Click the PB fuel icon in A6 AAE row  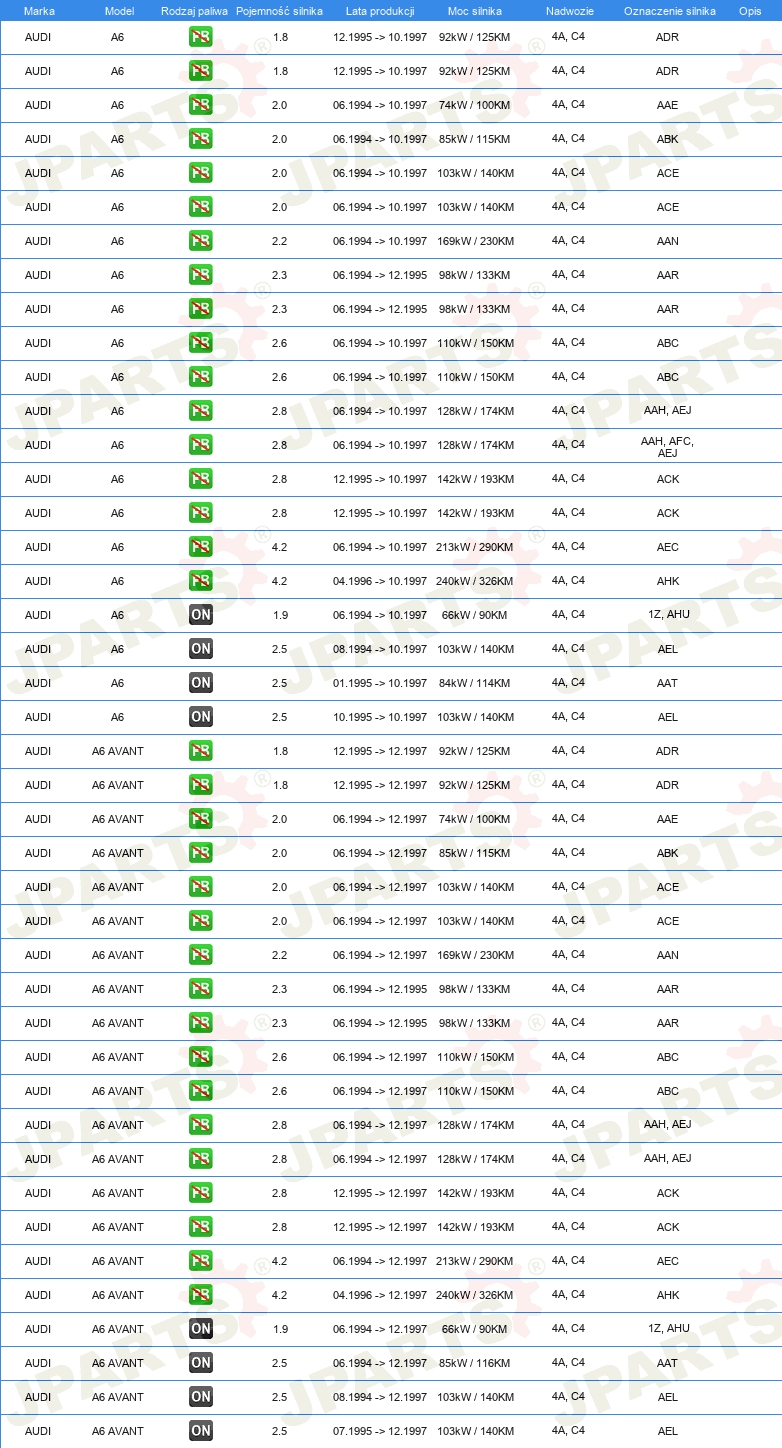pos(201,105)
